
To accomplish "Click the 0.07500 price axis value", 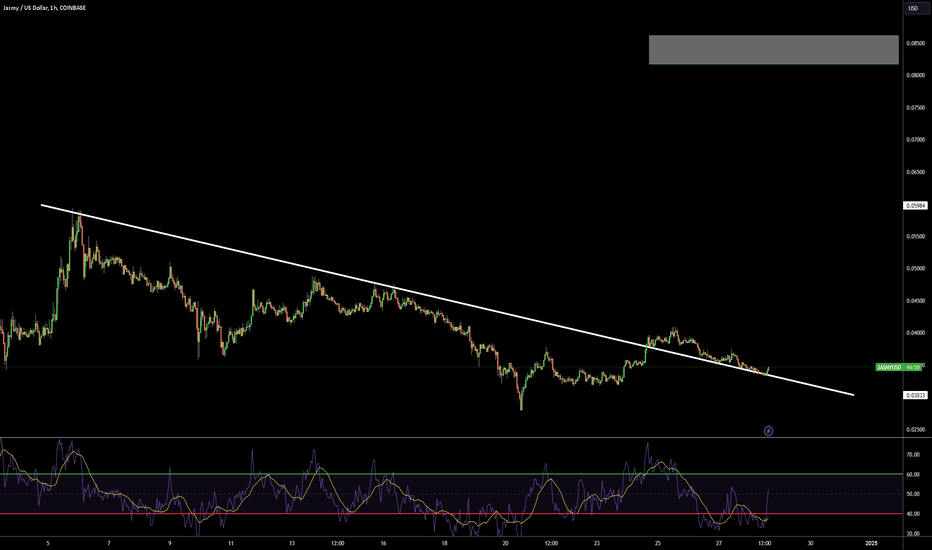I will point(915,108).
